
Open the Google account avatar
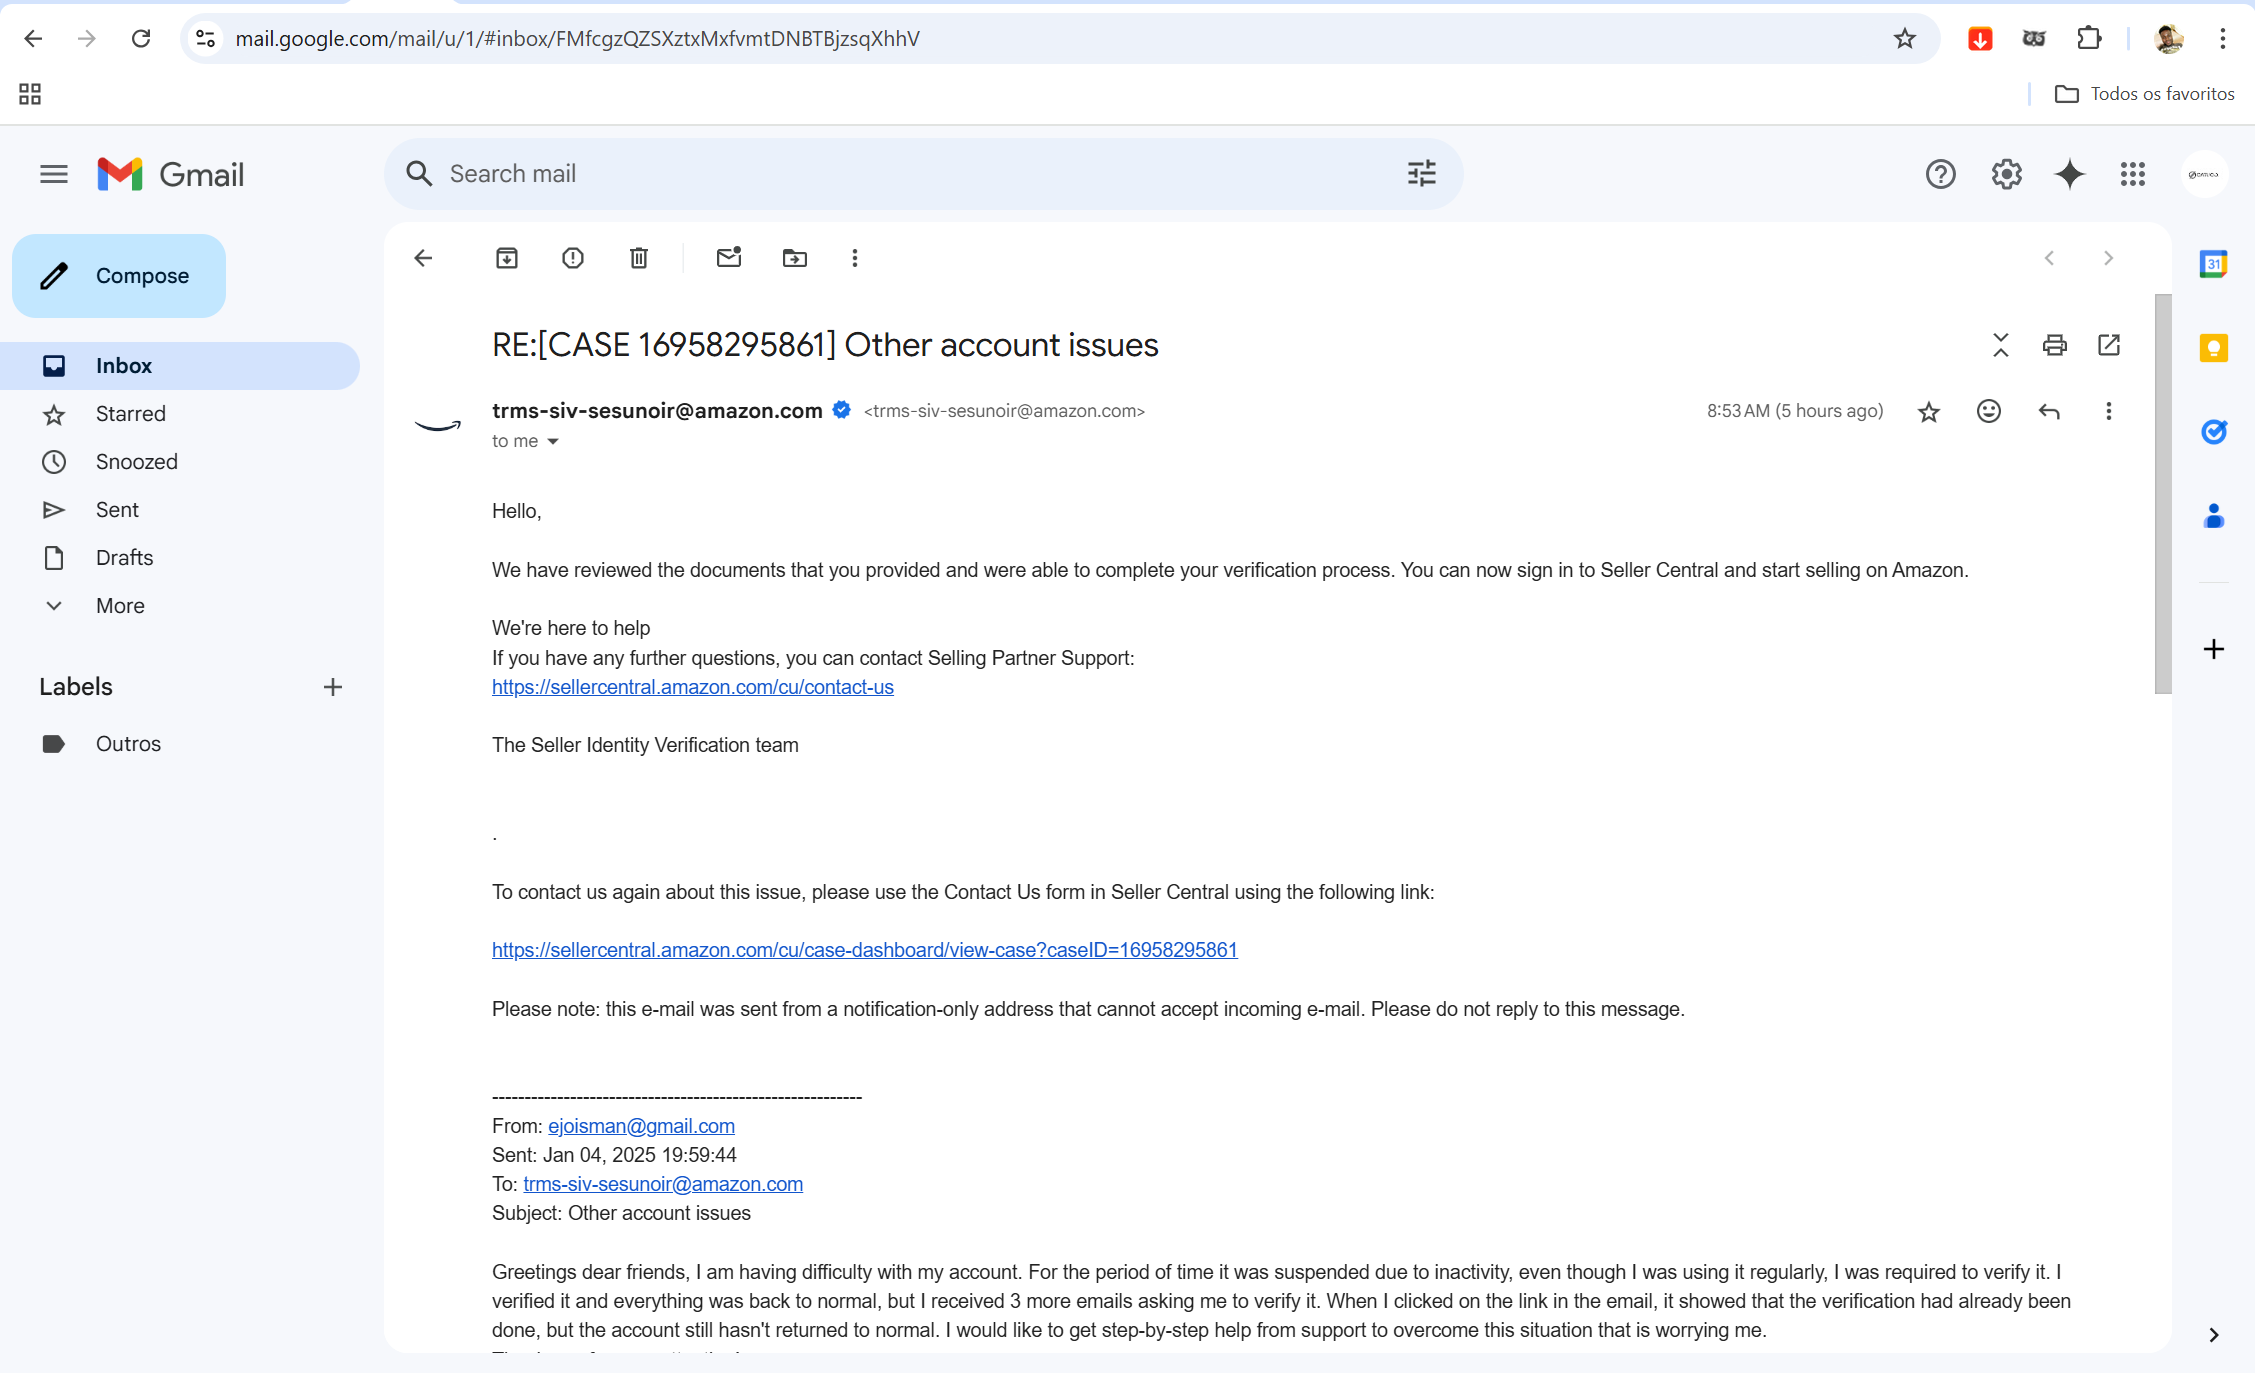click(2204, 174)
